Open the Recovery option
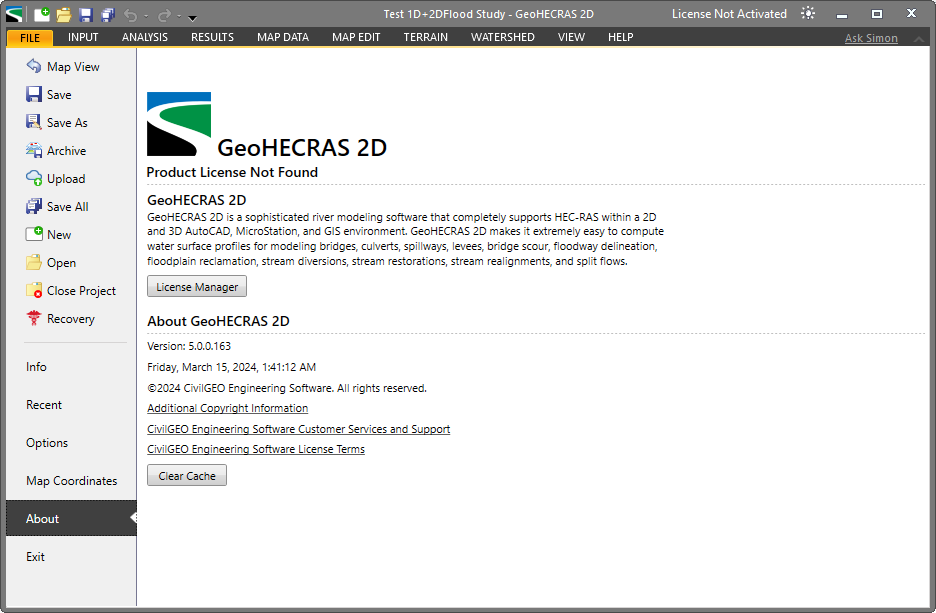Screen dimensions: 936x613 pyautogui.click(x=70, y=319)
